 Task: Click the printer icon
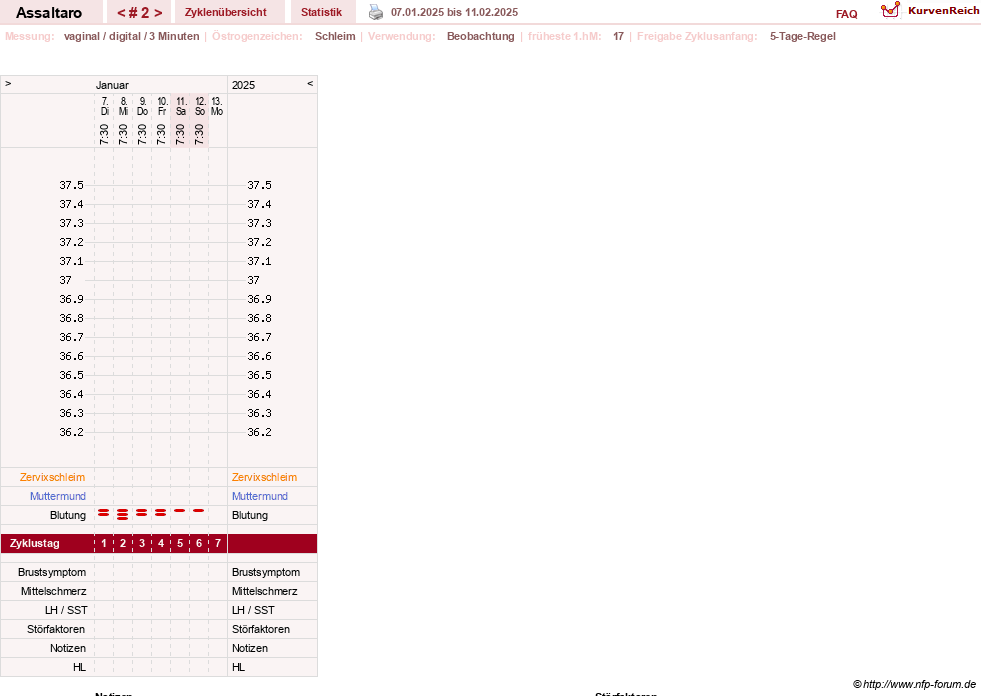[x=375, y=12]
